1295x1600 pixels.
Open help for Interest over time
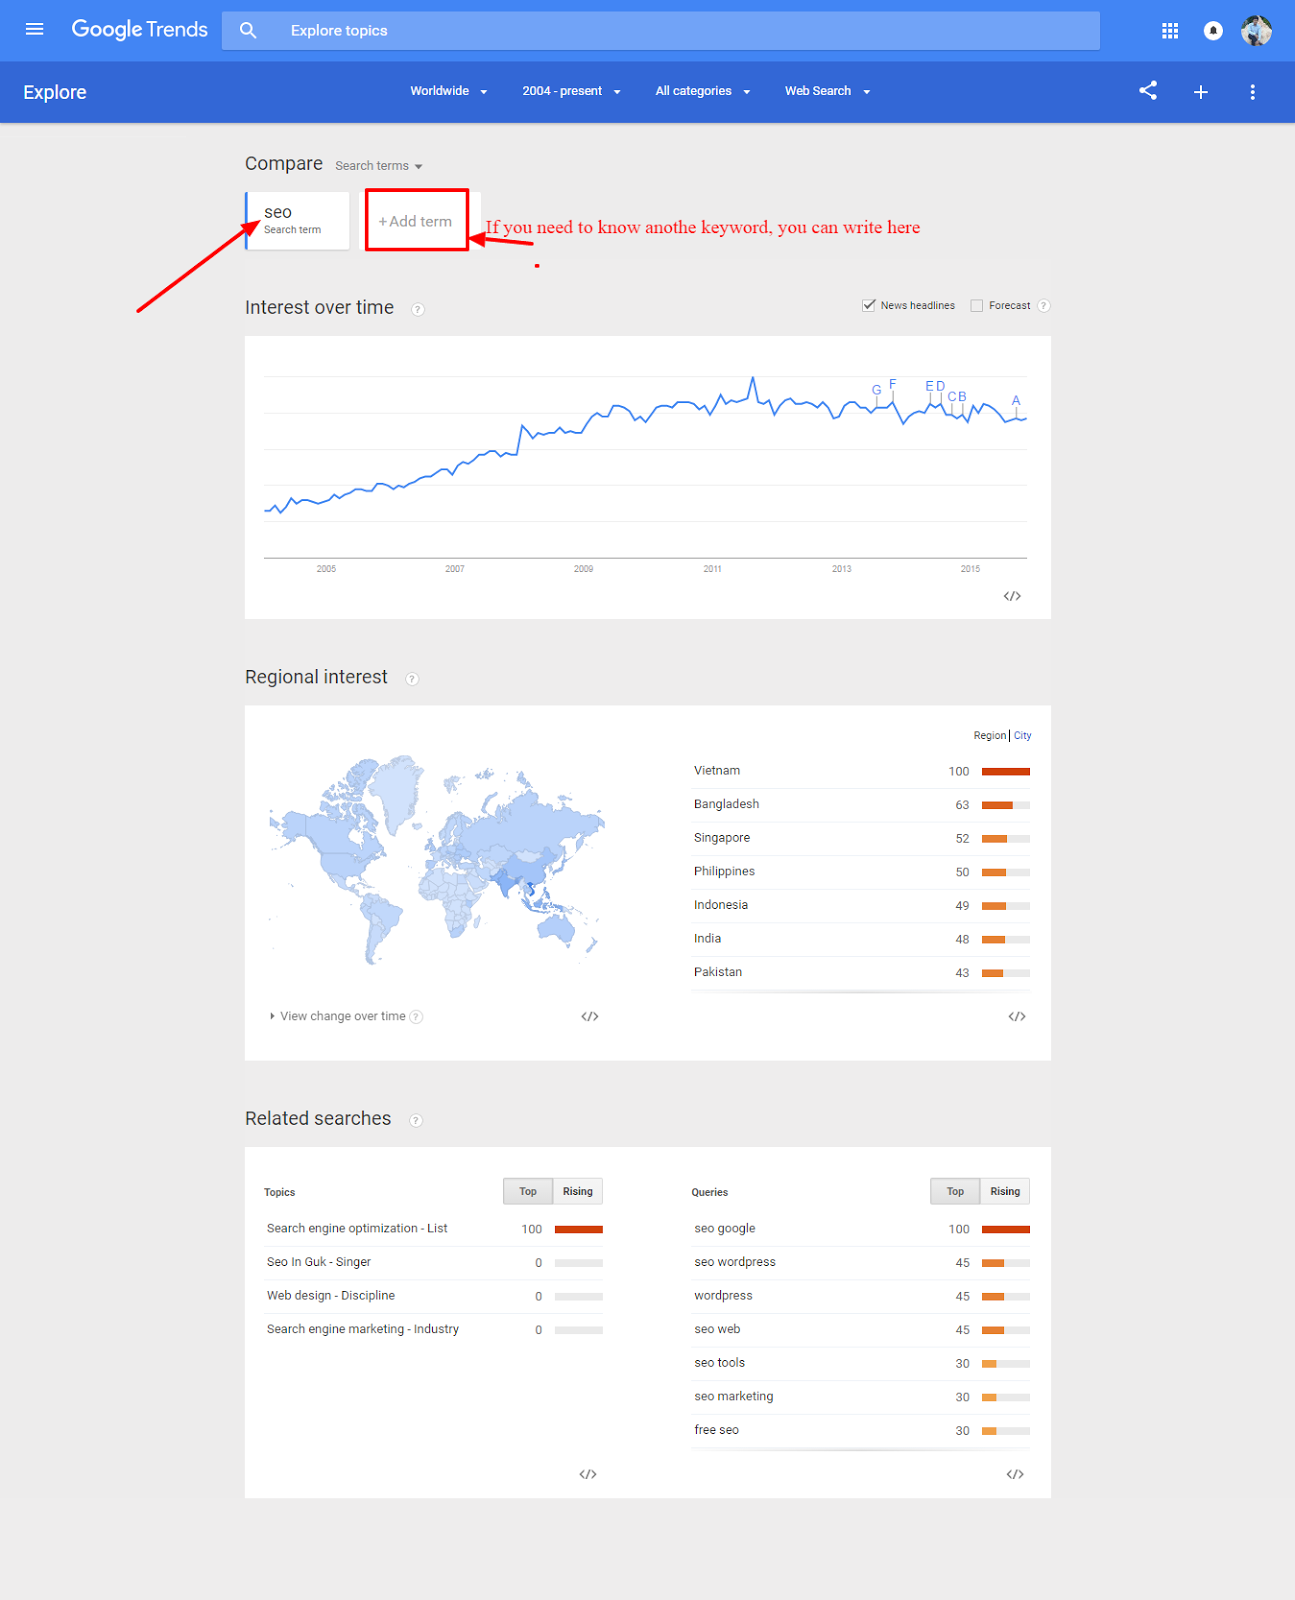(418, 309)
